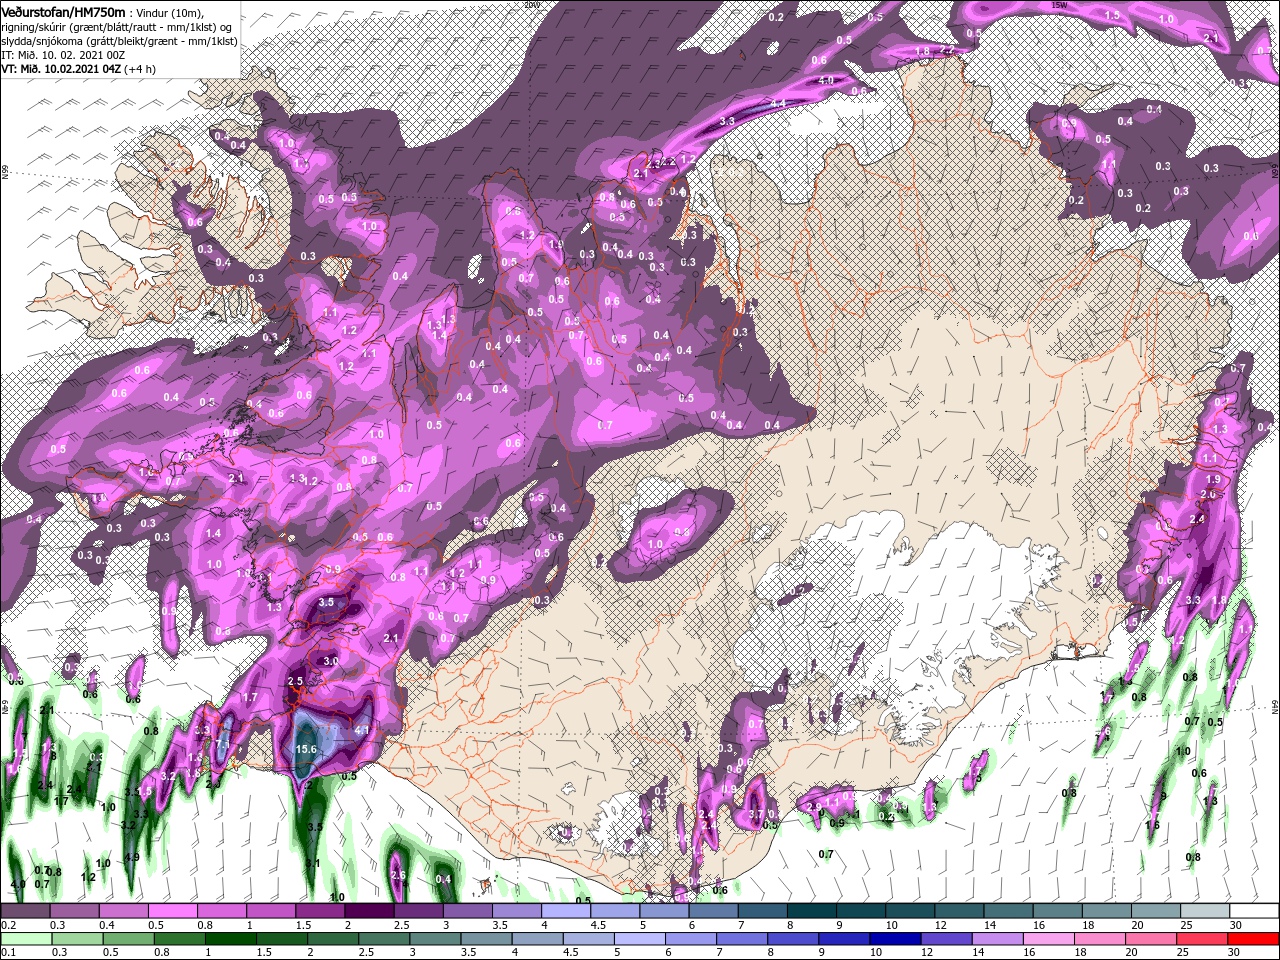This screenshot has width=1280, height=960.
Task: Pick the dark green 1 swatch in rain scale
Action: [x=232, y=938]
